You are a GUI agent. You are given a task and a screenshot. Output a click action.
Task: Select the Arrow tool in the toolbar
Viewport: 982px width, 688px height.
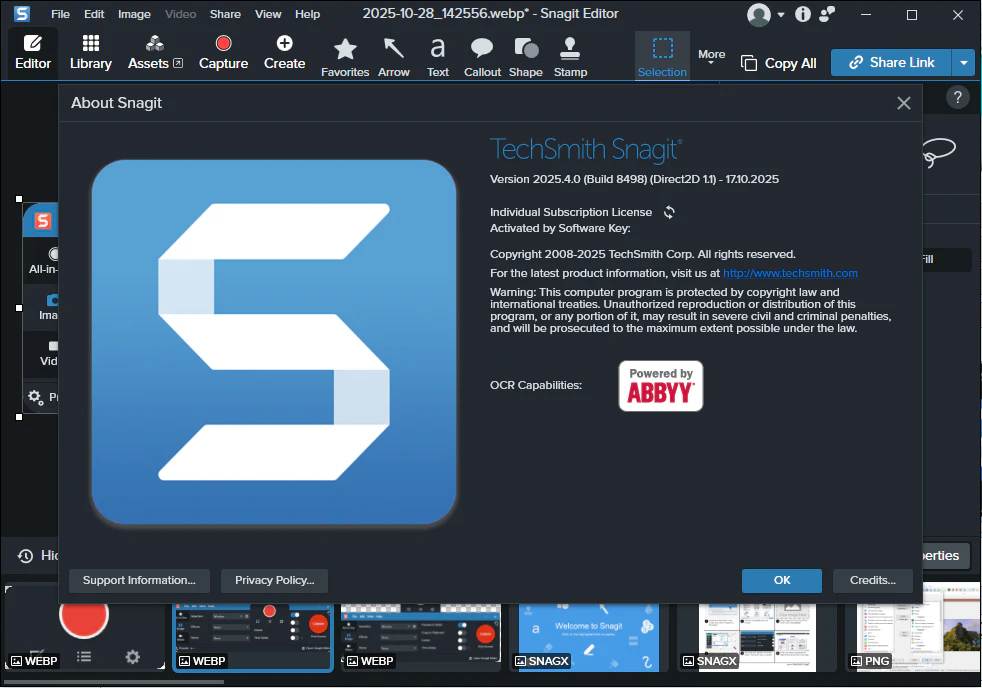394,56
